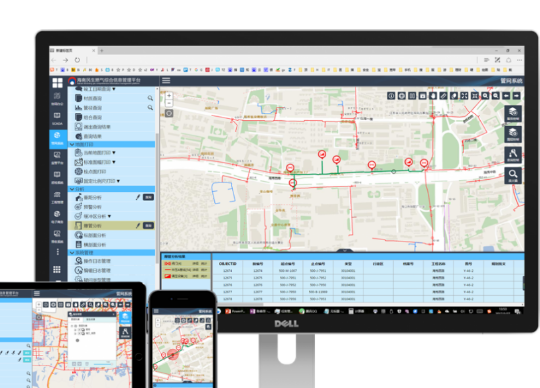Click the detail link in the 调压设备 legend row

(196, 276)
